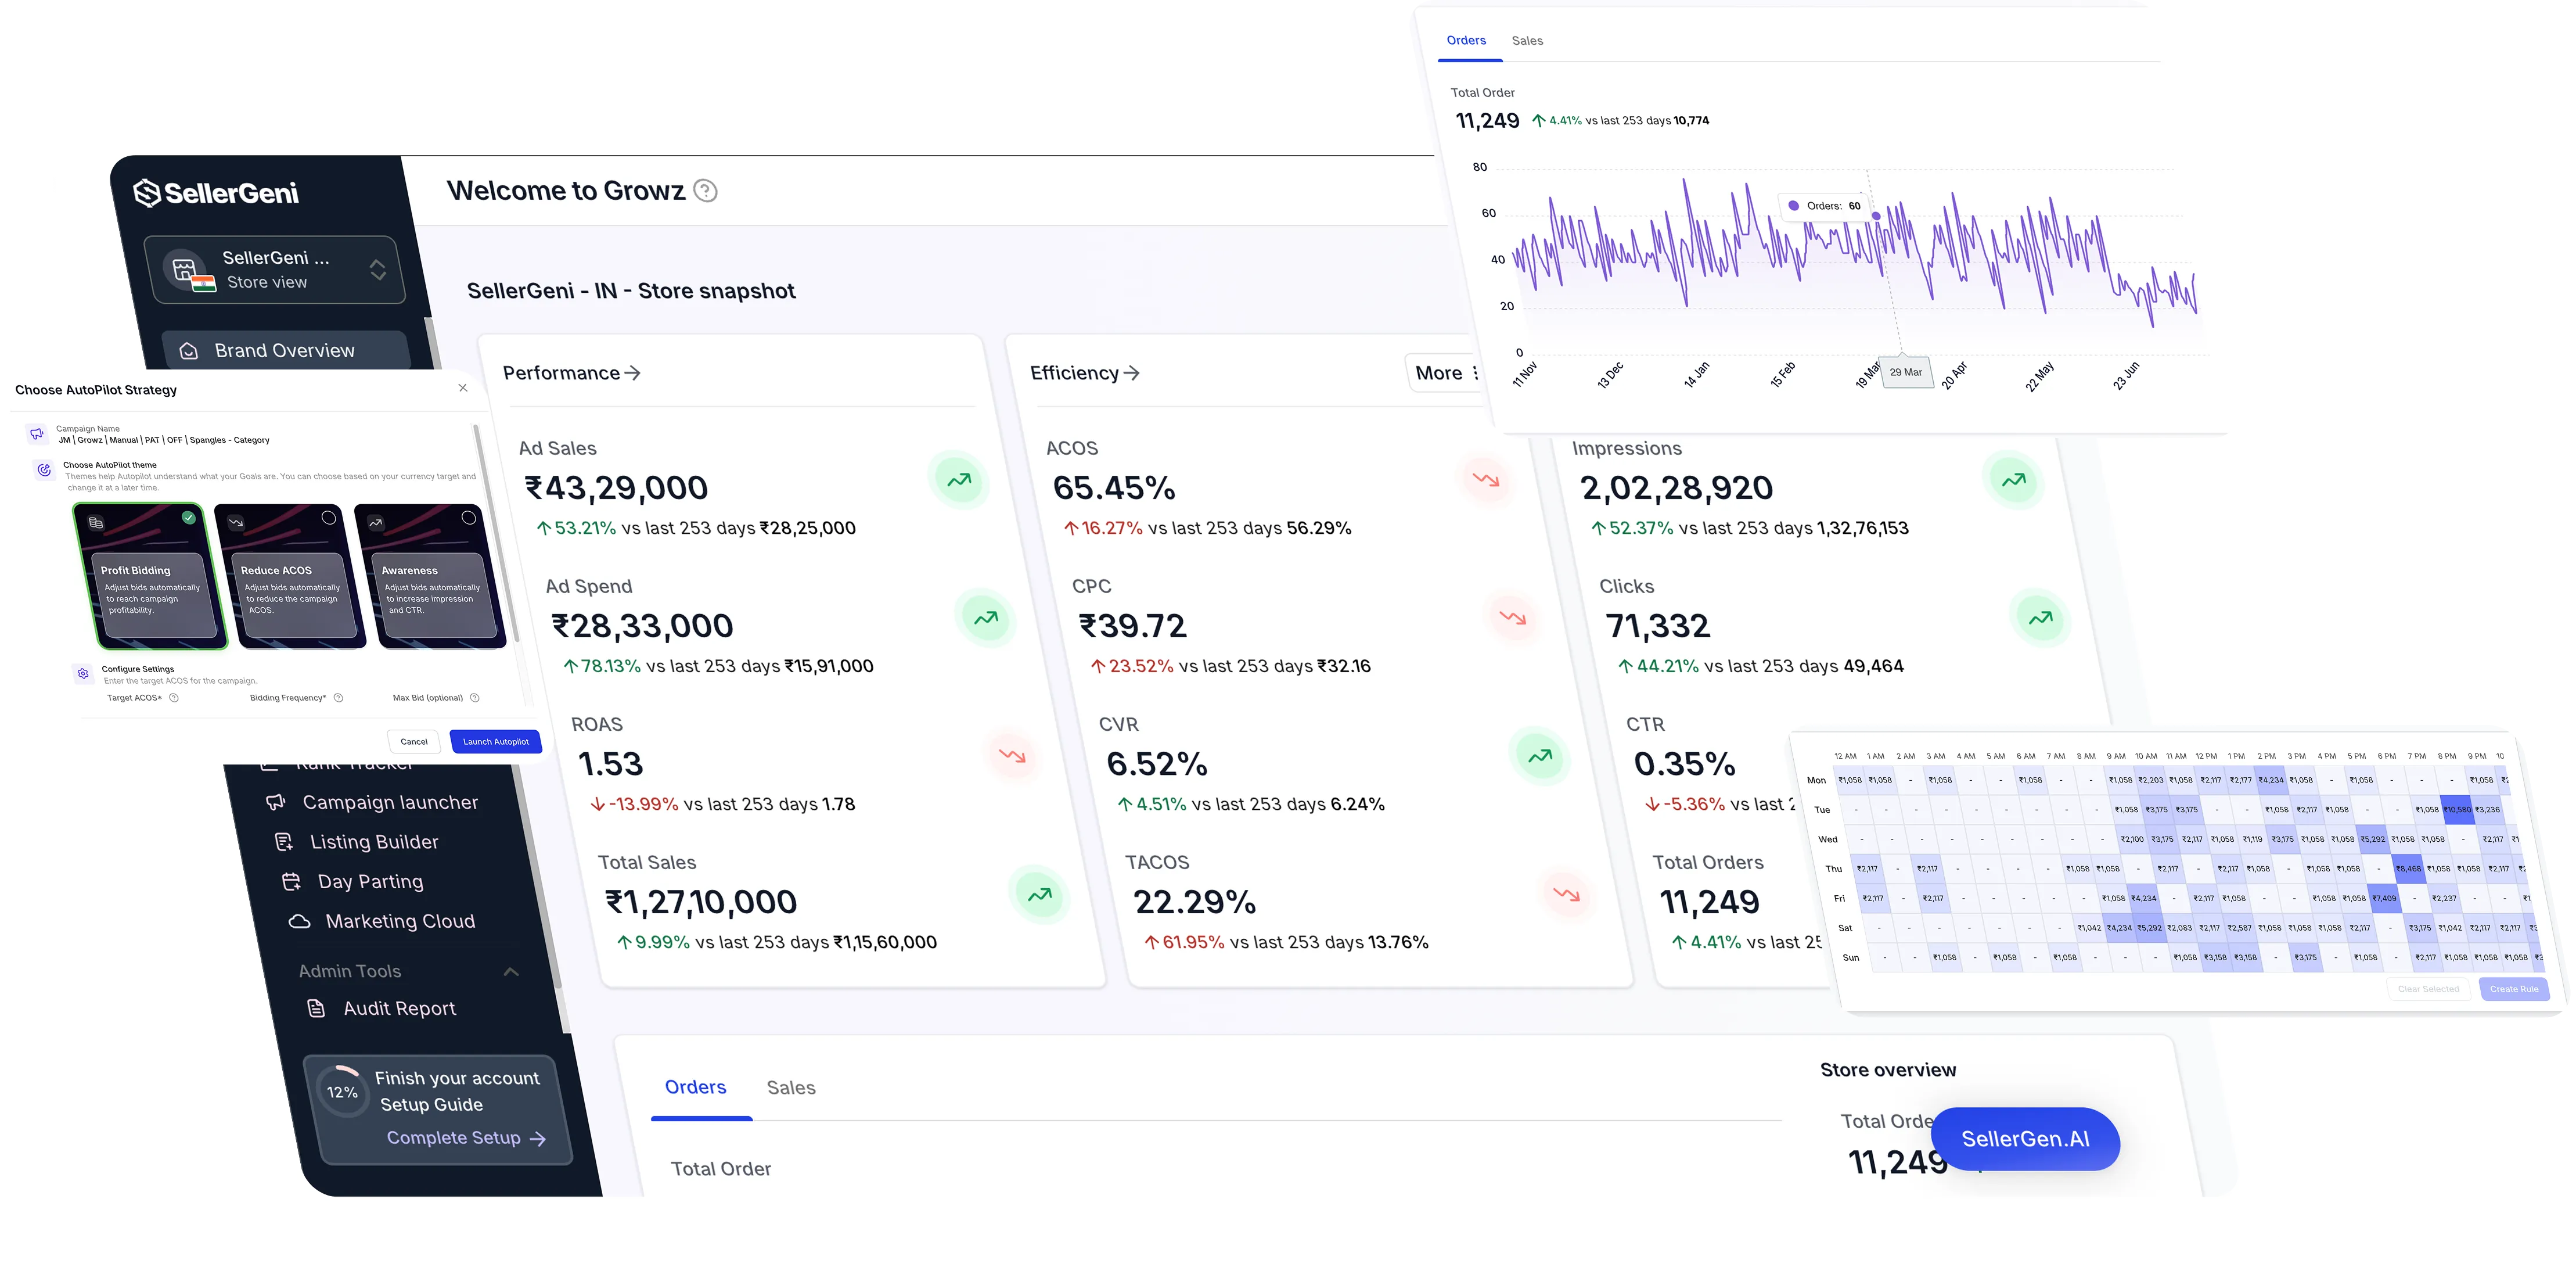Open Day Parting in sidebar
The height and width of the screenshot is (1267, 2576).
pos(370,881)
